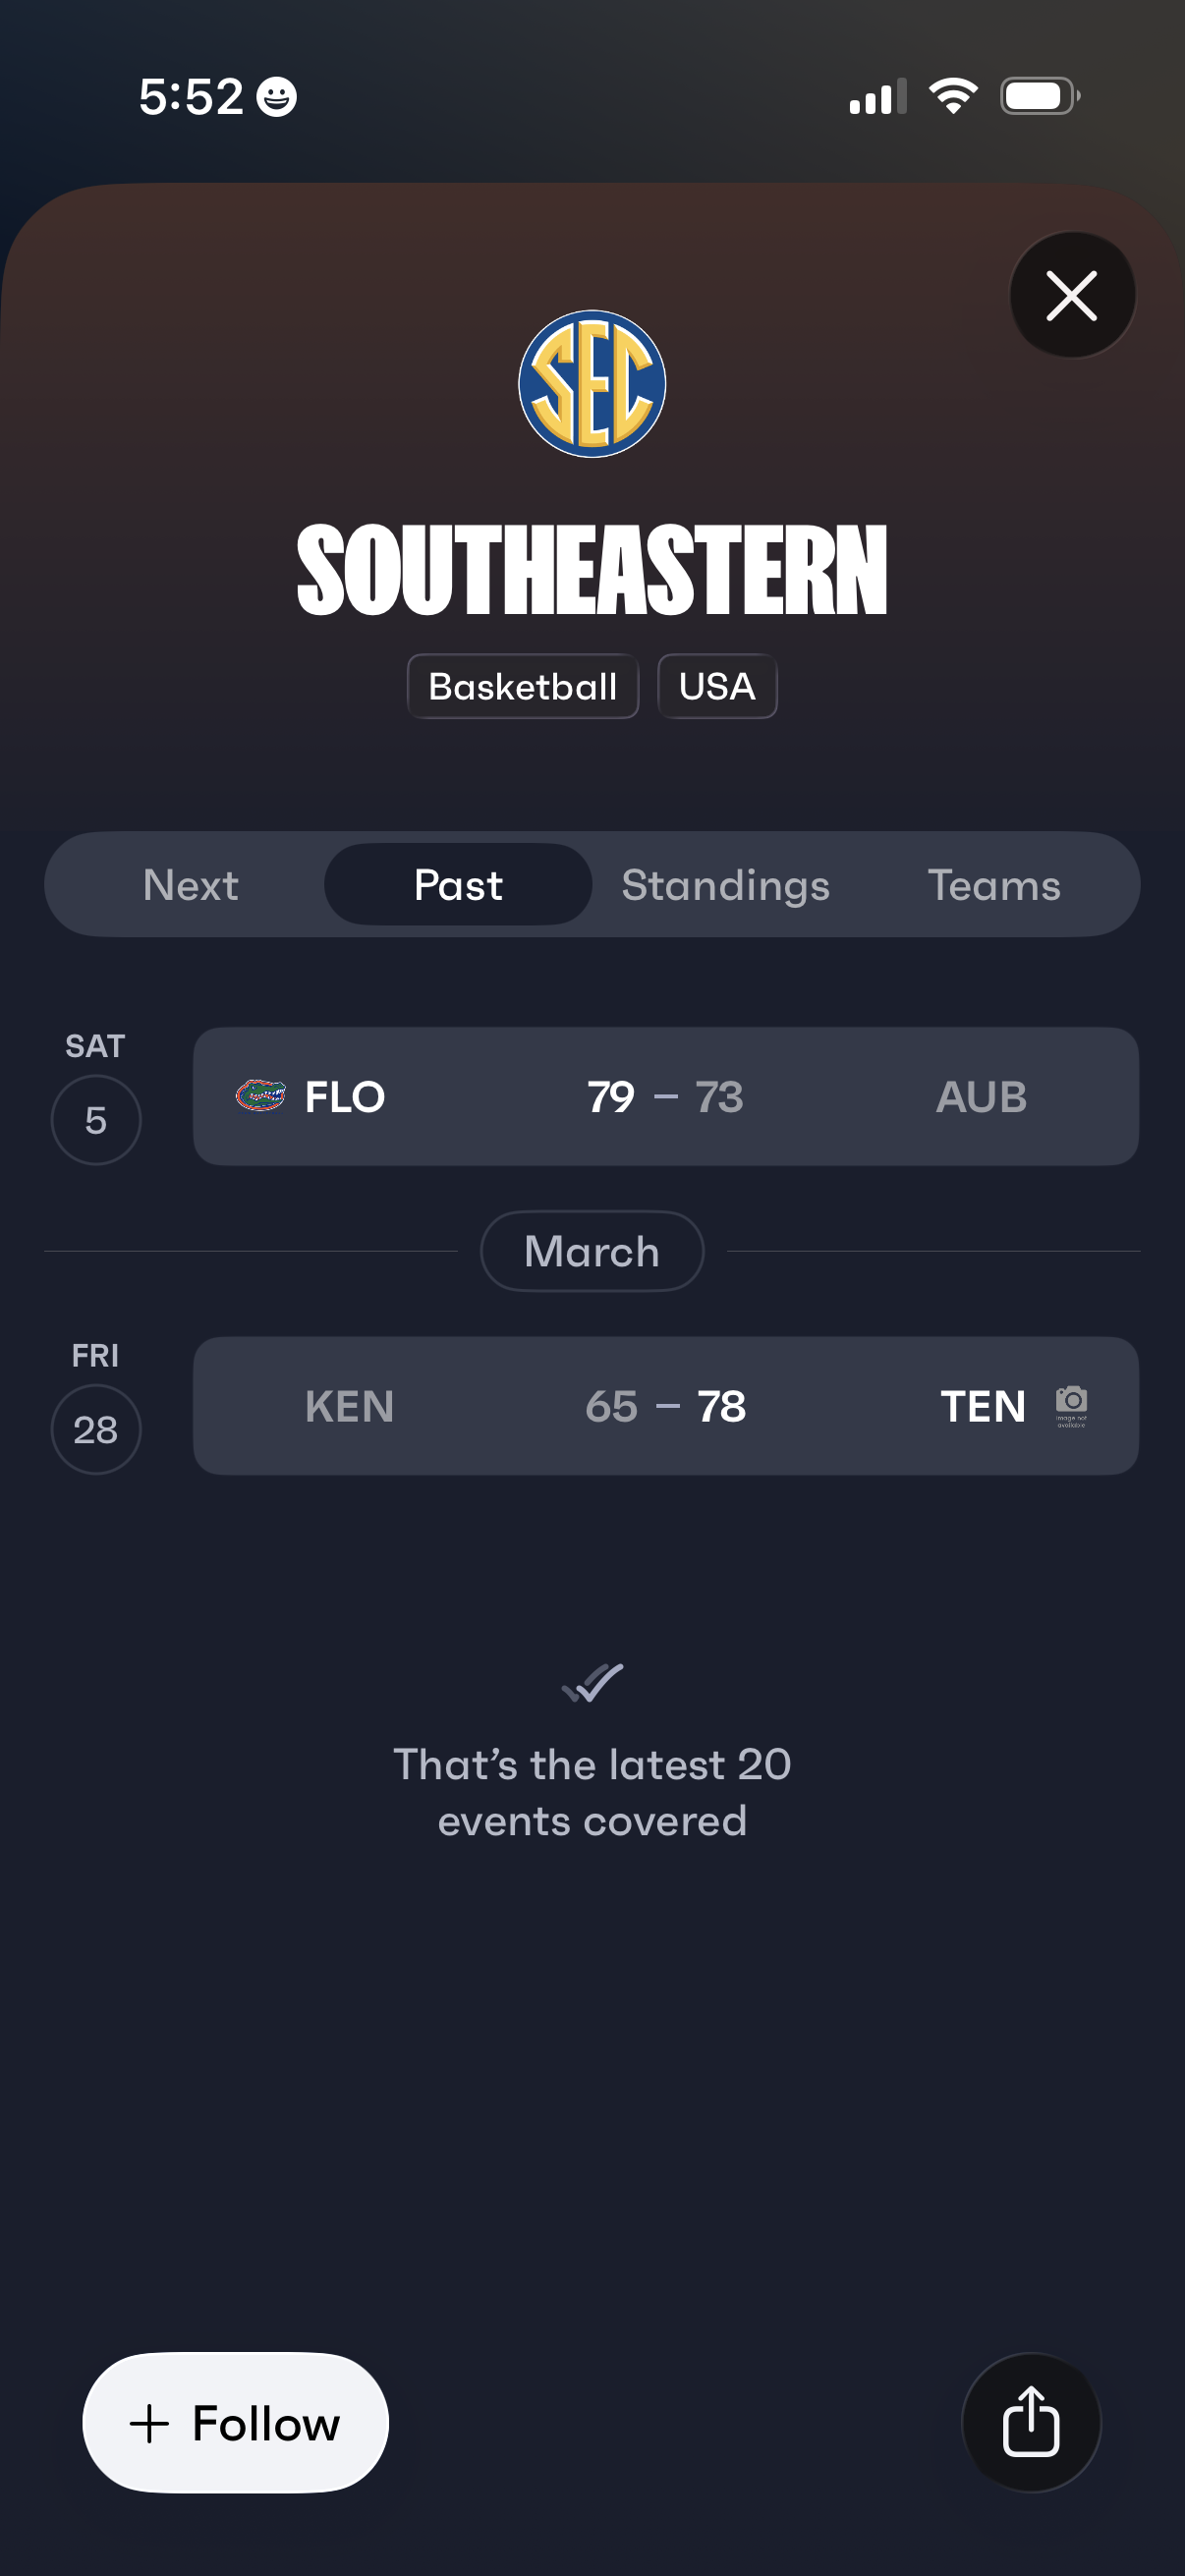Tap the SEC conference logo

pos(592,384)
